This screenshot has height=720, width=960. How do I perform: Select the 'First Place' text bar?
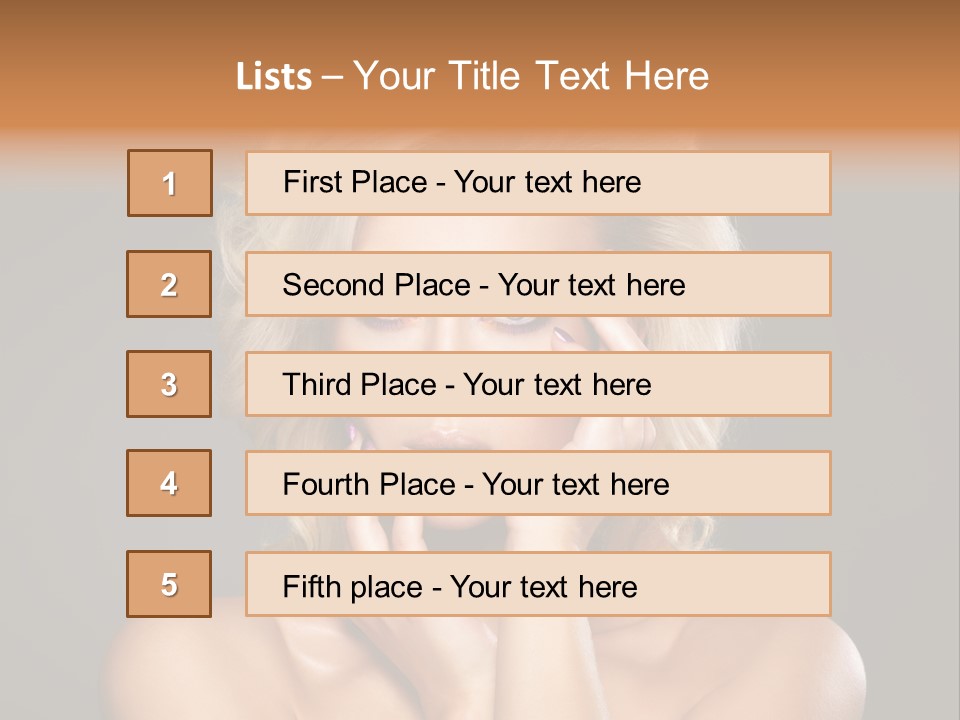pyautogui.click(x=538, y=183)
